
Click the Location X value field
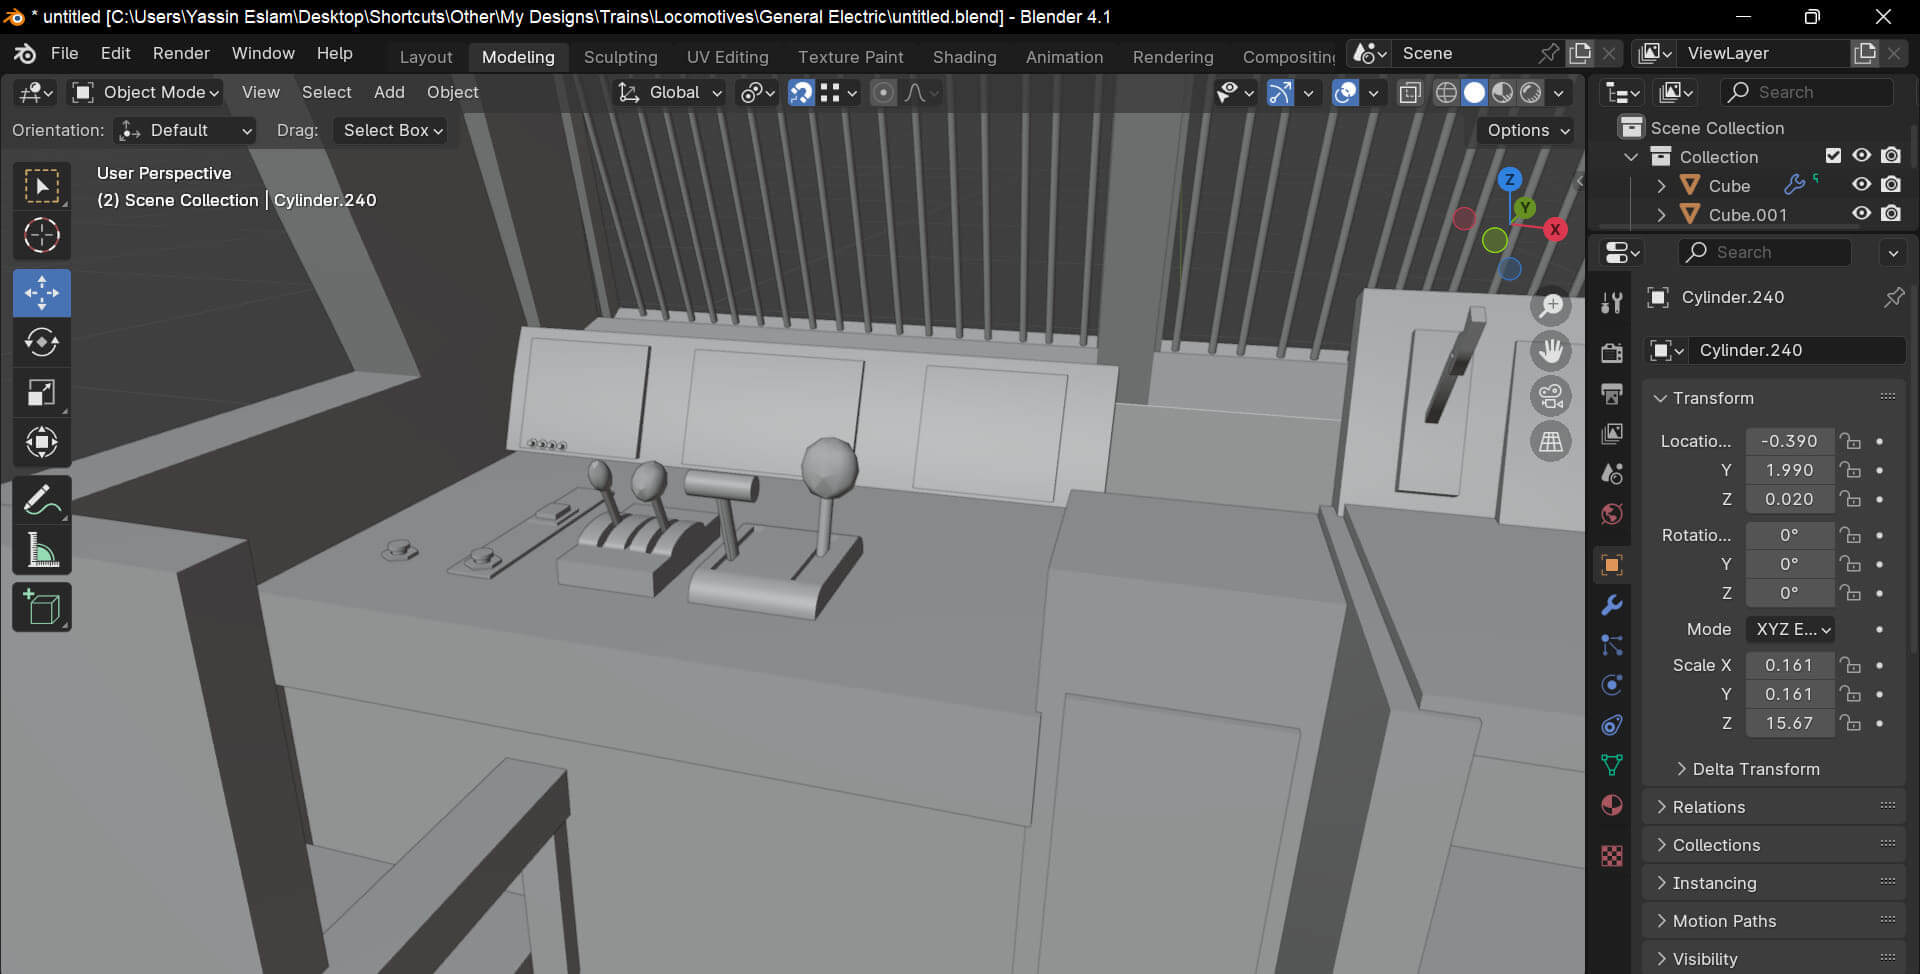[1788, 441]
